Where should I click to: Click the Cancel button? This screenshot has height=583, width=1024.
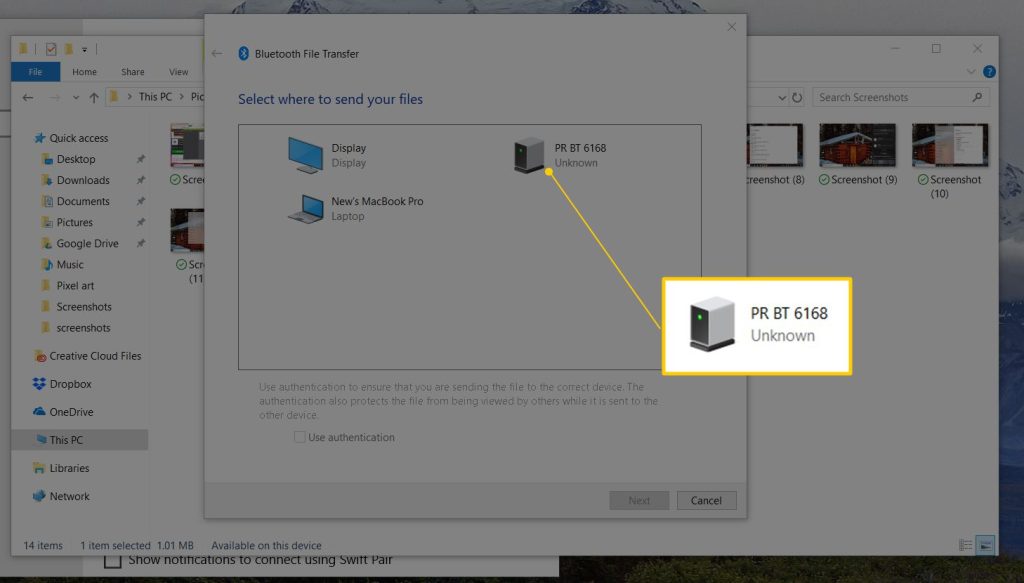706,501
